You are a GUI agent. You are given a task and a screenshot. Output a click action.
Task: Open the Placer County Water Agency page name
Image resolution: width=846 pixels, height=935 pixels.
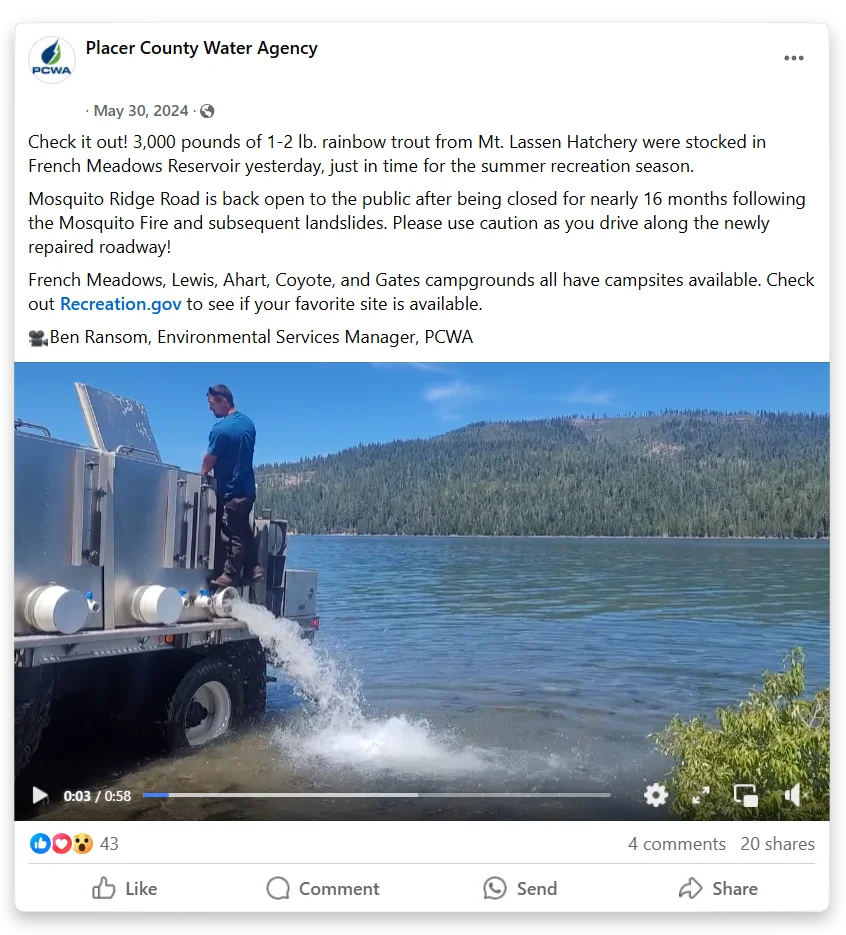[202, 48]
